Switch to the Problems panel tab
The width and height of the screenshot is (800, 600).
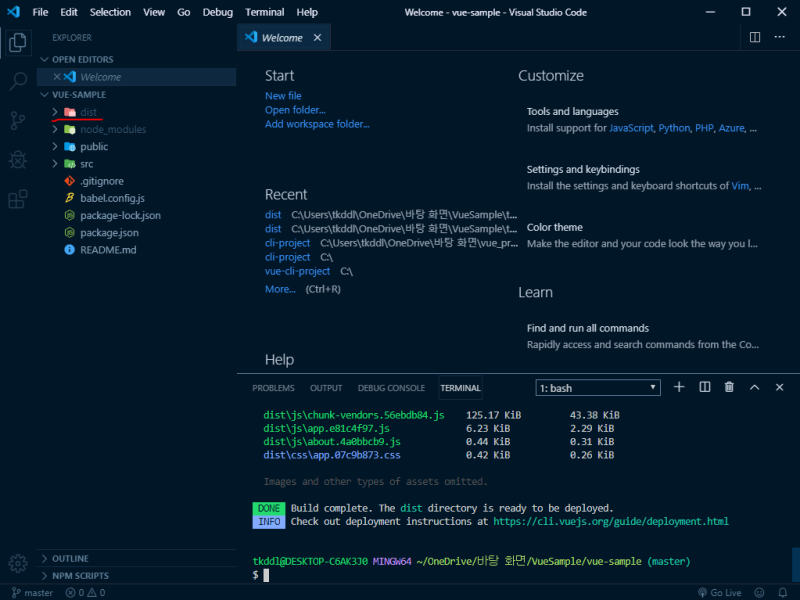coord(273,388)
